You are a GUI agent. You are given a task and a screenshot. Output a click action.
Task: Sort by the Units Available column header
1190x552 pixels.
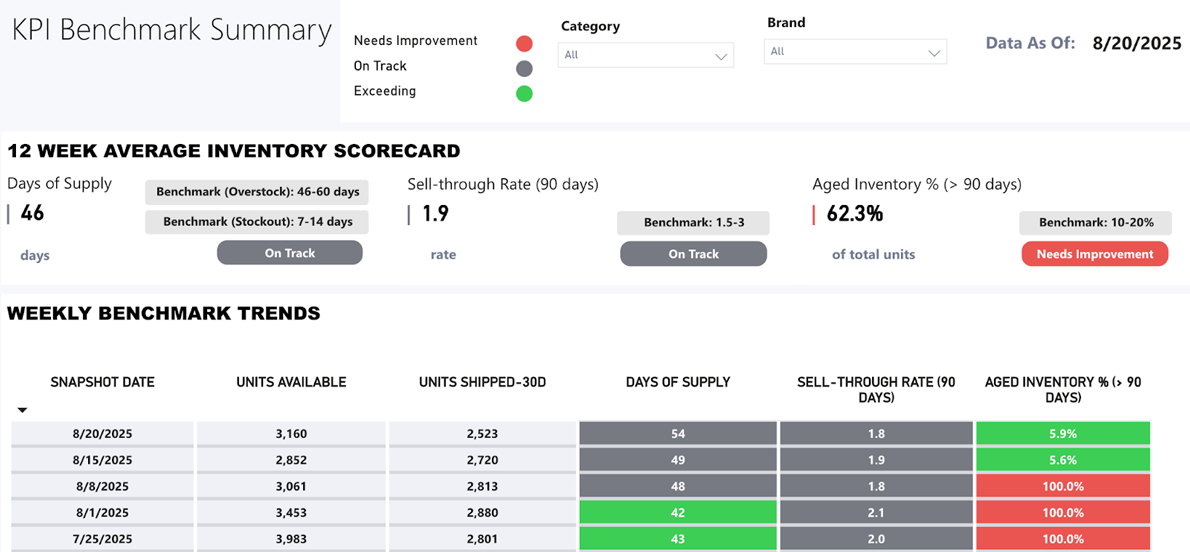[x=291, y=382]
